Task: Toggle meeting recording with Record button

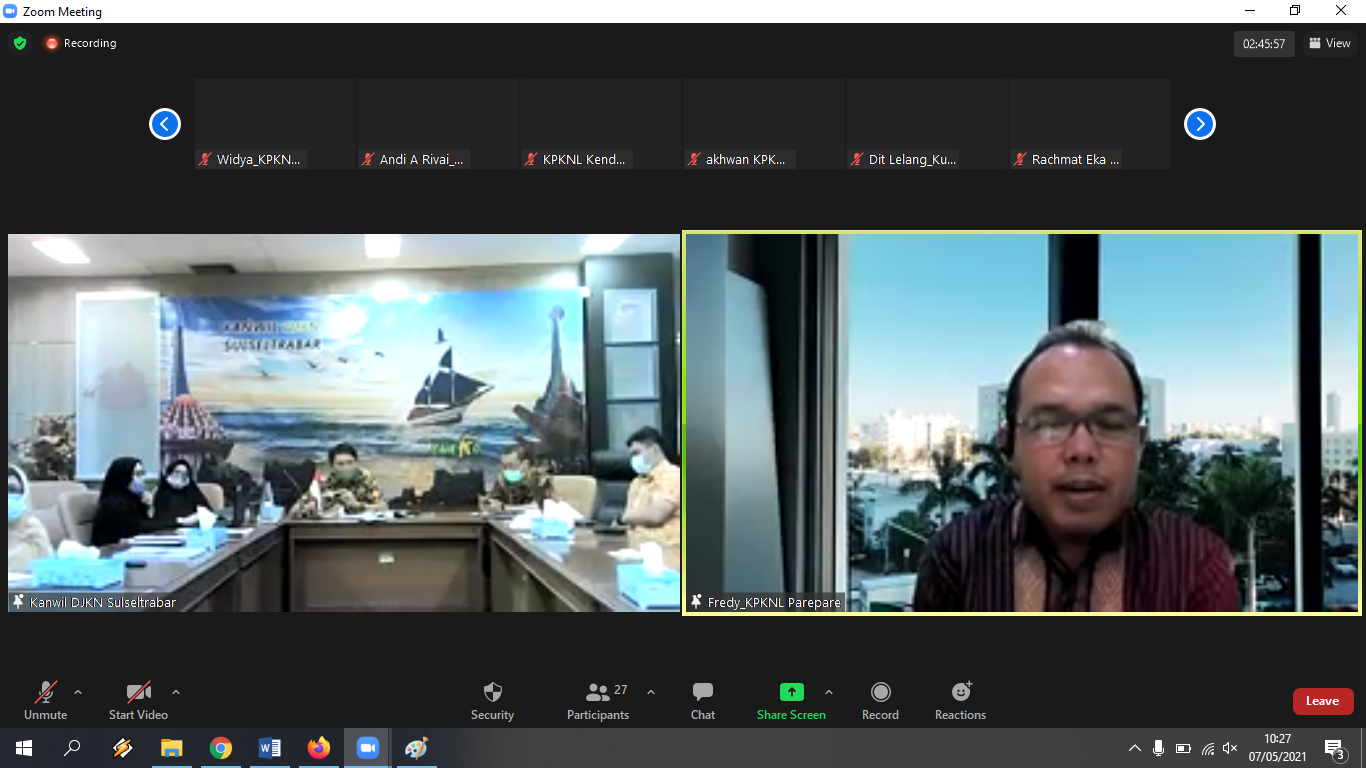Action: click(x=880, y=700)
